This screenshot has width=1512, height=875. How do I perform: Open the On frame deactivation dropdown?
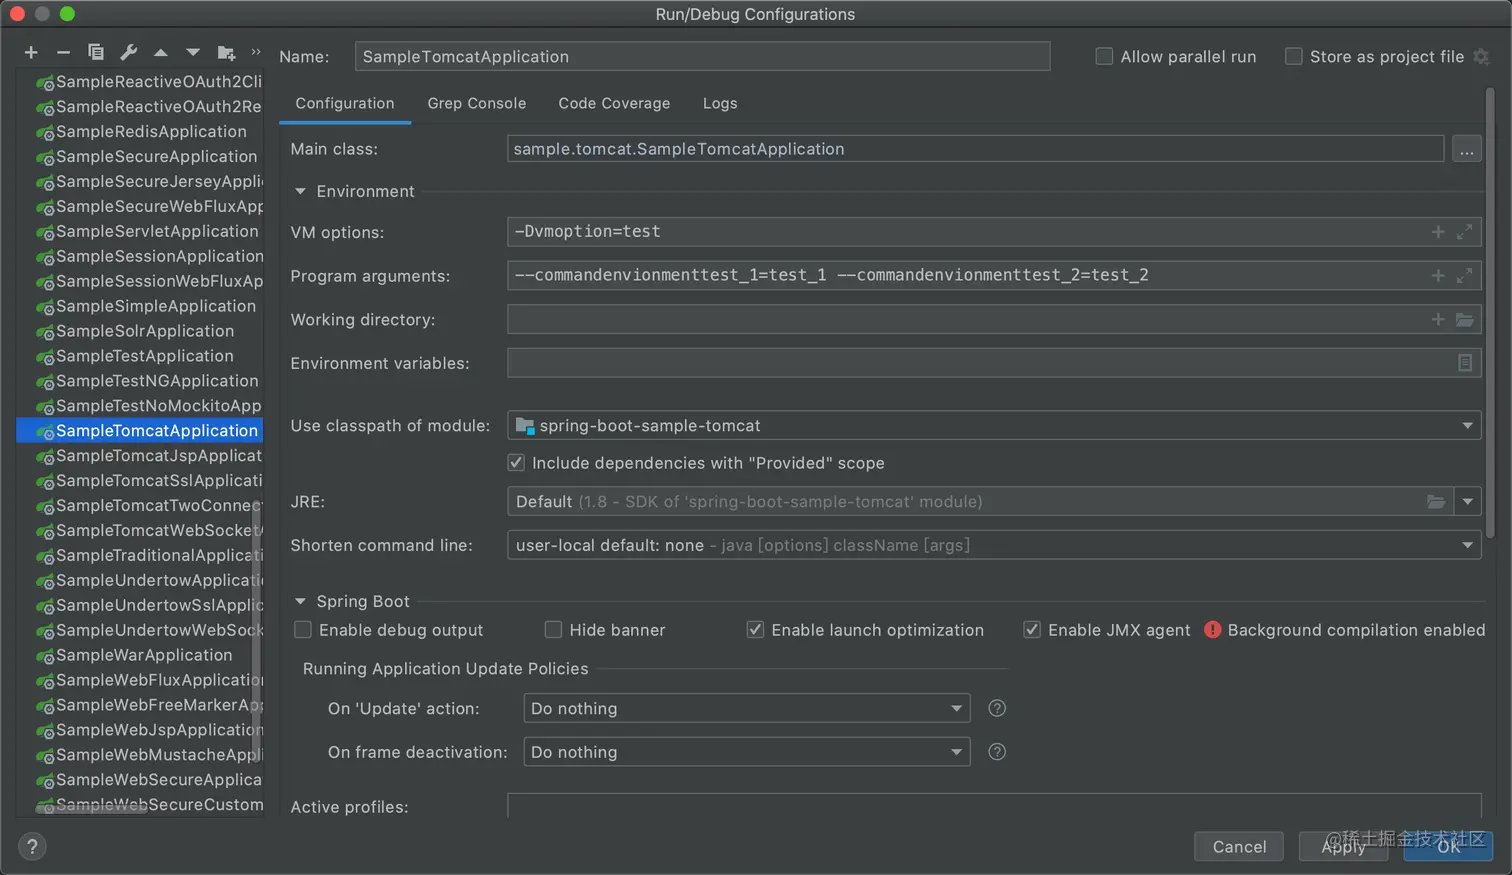[x=747, y=752]
